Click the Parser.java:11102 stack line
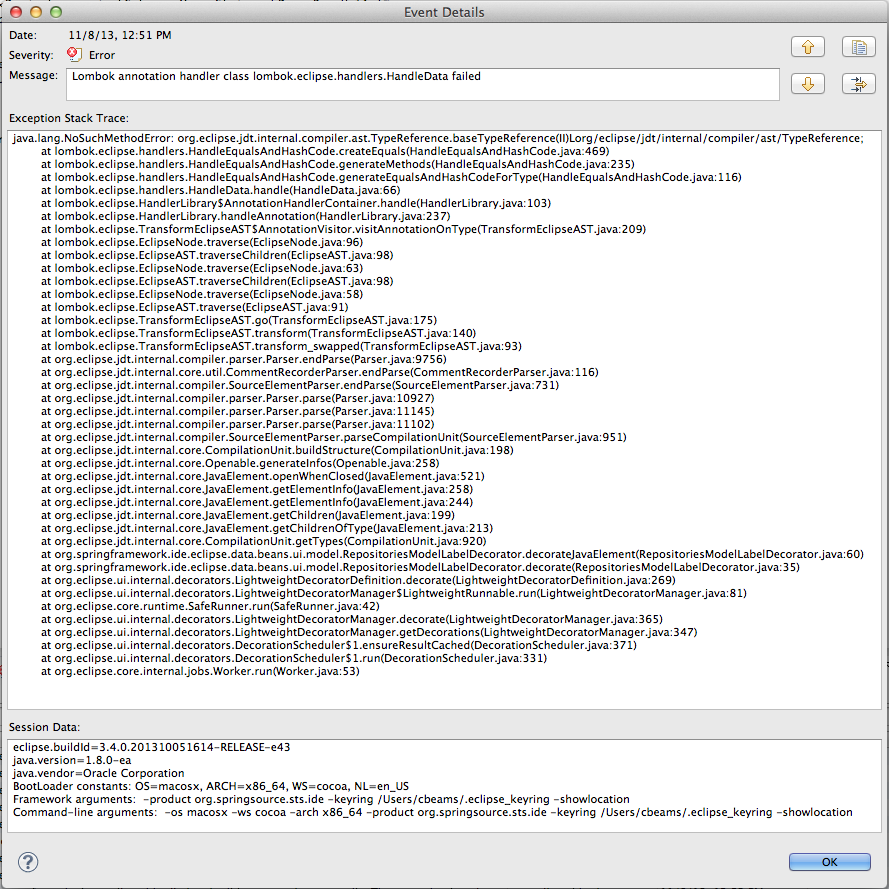Image resolution: width=889 pixels, height=889 pixels. pos(238,425)
